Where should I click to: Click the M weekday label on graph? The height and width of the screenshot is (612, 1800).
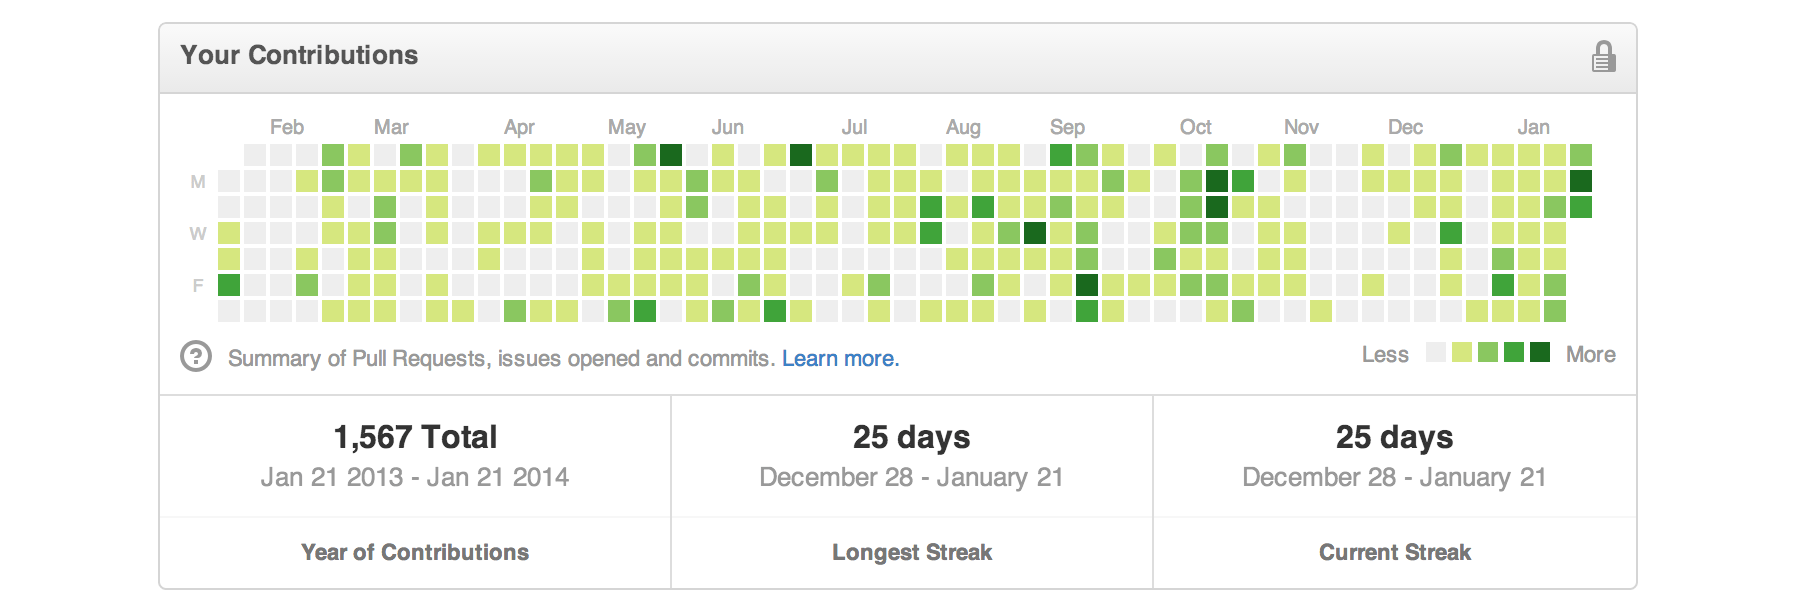(198, 182)
